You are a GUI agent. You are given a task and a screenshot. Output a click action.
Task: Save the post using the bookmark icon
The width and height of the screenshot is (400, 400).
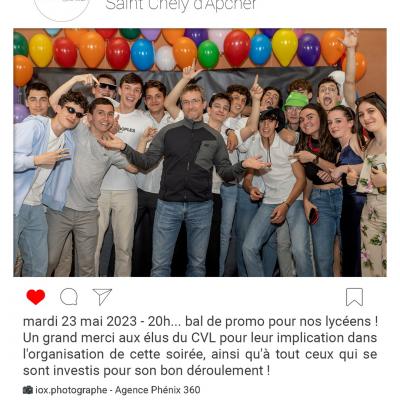coord(354,297)
